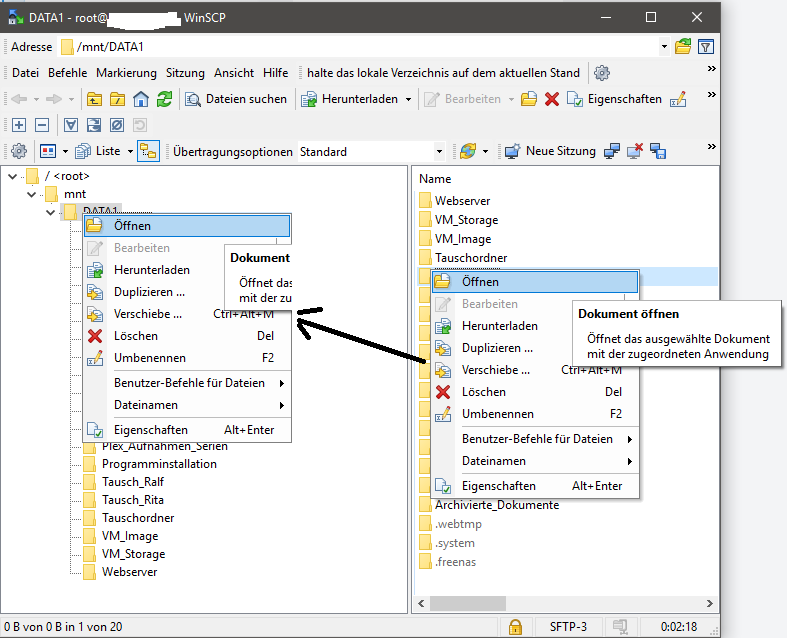Select Löschen in the right context menu
This screenshot has height=638, width=787.
pos(483,392)
